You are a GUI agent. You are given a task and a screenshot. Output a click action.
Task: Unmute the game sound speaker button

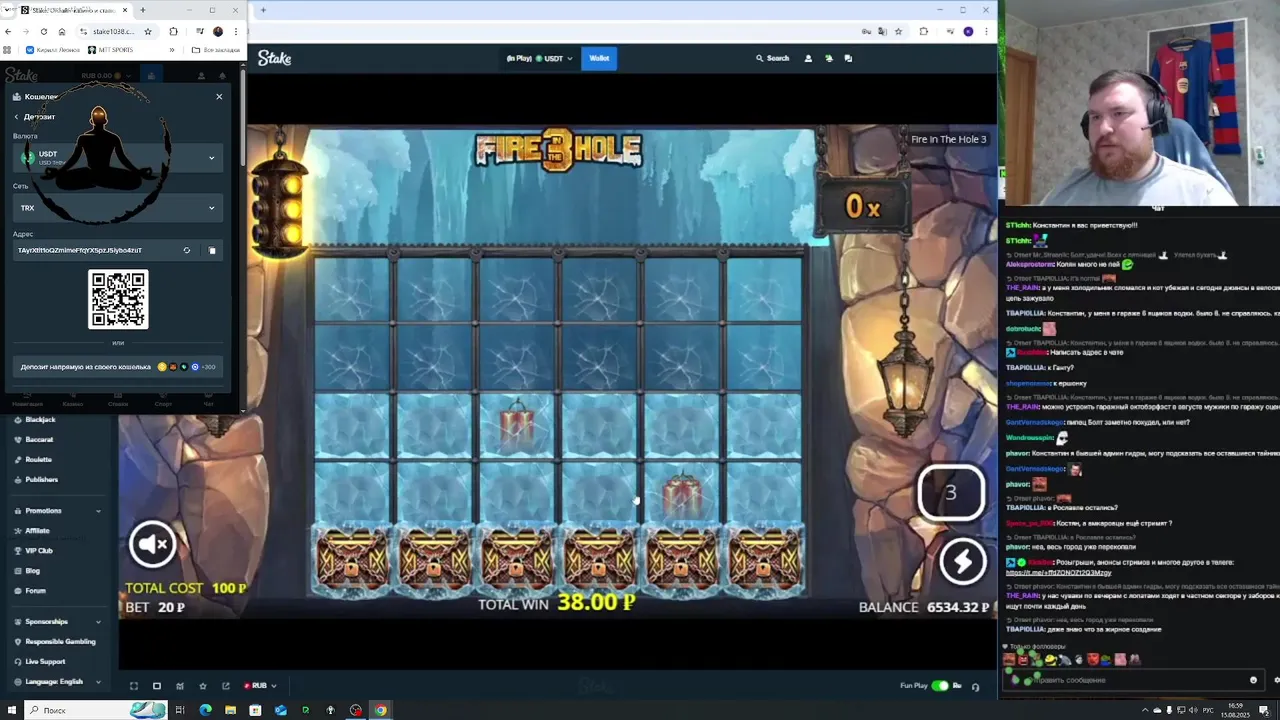pyautogui.click(x=153, y=543)
